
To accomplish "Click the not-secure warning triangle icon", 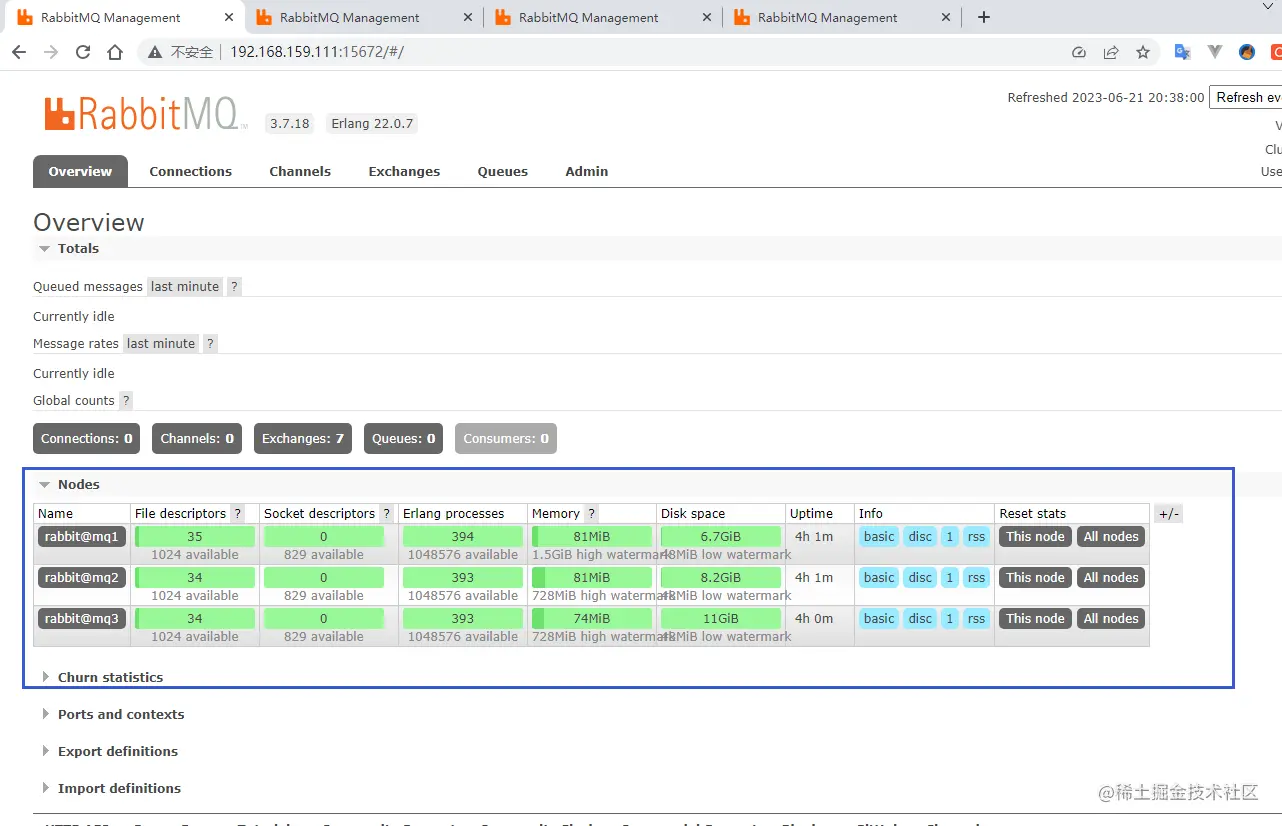I will pos(155,52).
